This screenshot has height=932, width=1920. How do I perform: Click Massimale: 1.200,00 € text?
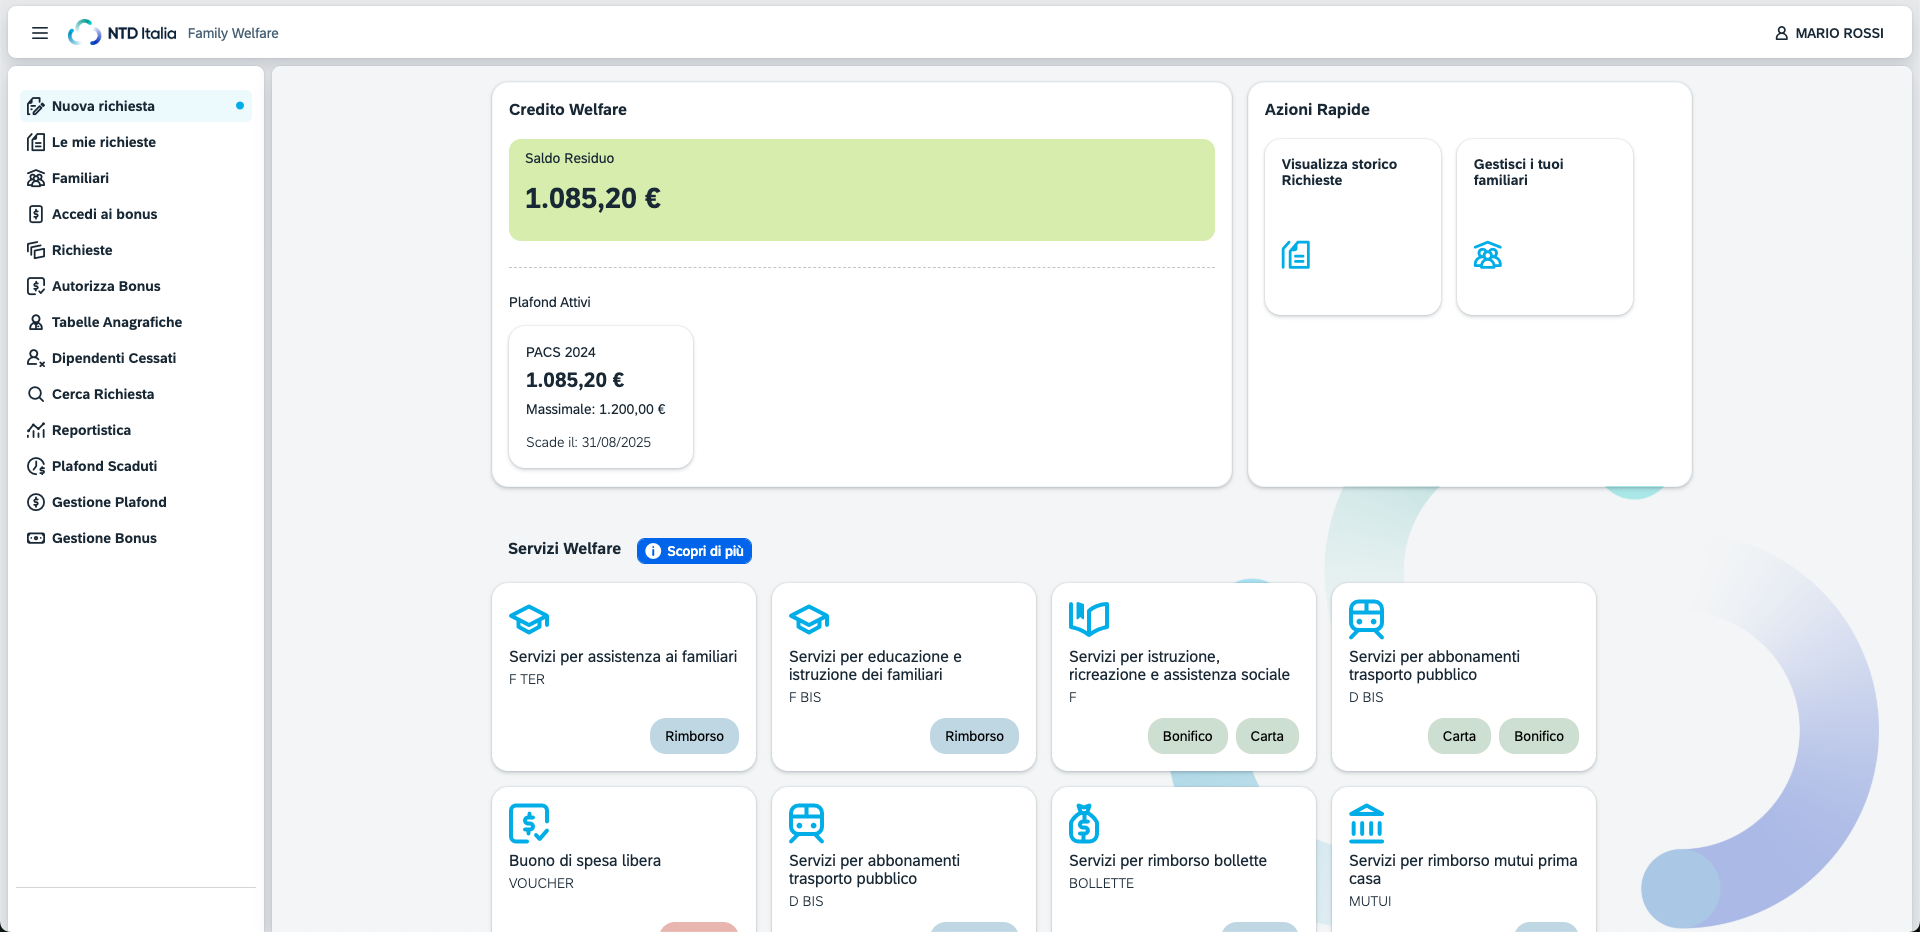pyautogui.click(x=596, y=409)
